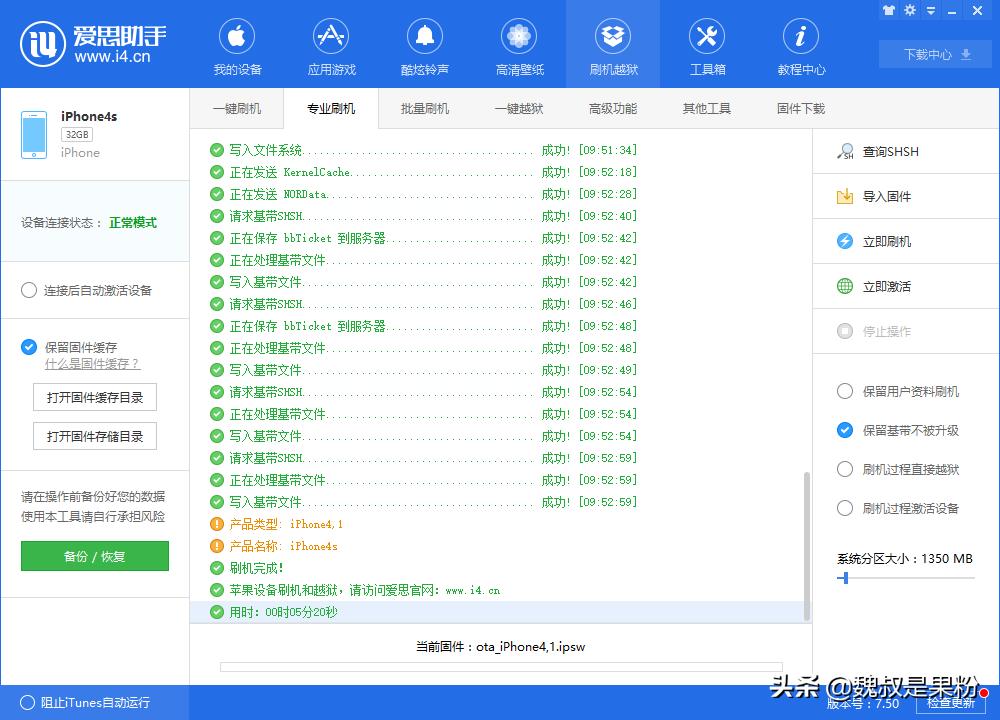Select 保留用户资料刷机 option
This screenshot has height=720, width=1000.
click(x=845, y=392)
